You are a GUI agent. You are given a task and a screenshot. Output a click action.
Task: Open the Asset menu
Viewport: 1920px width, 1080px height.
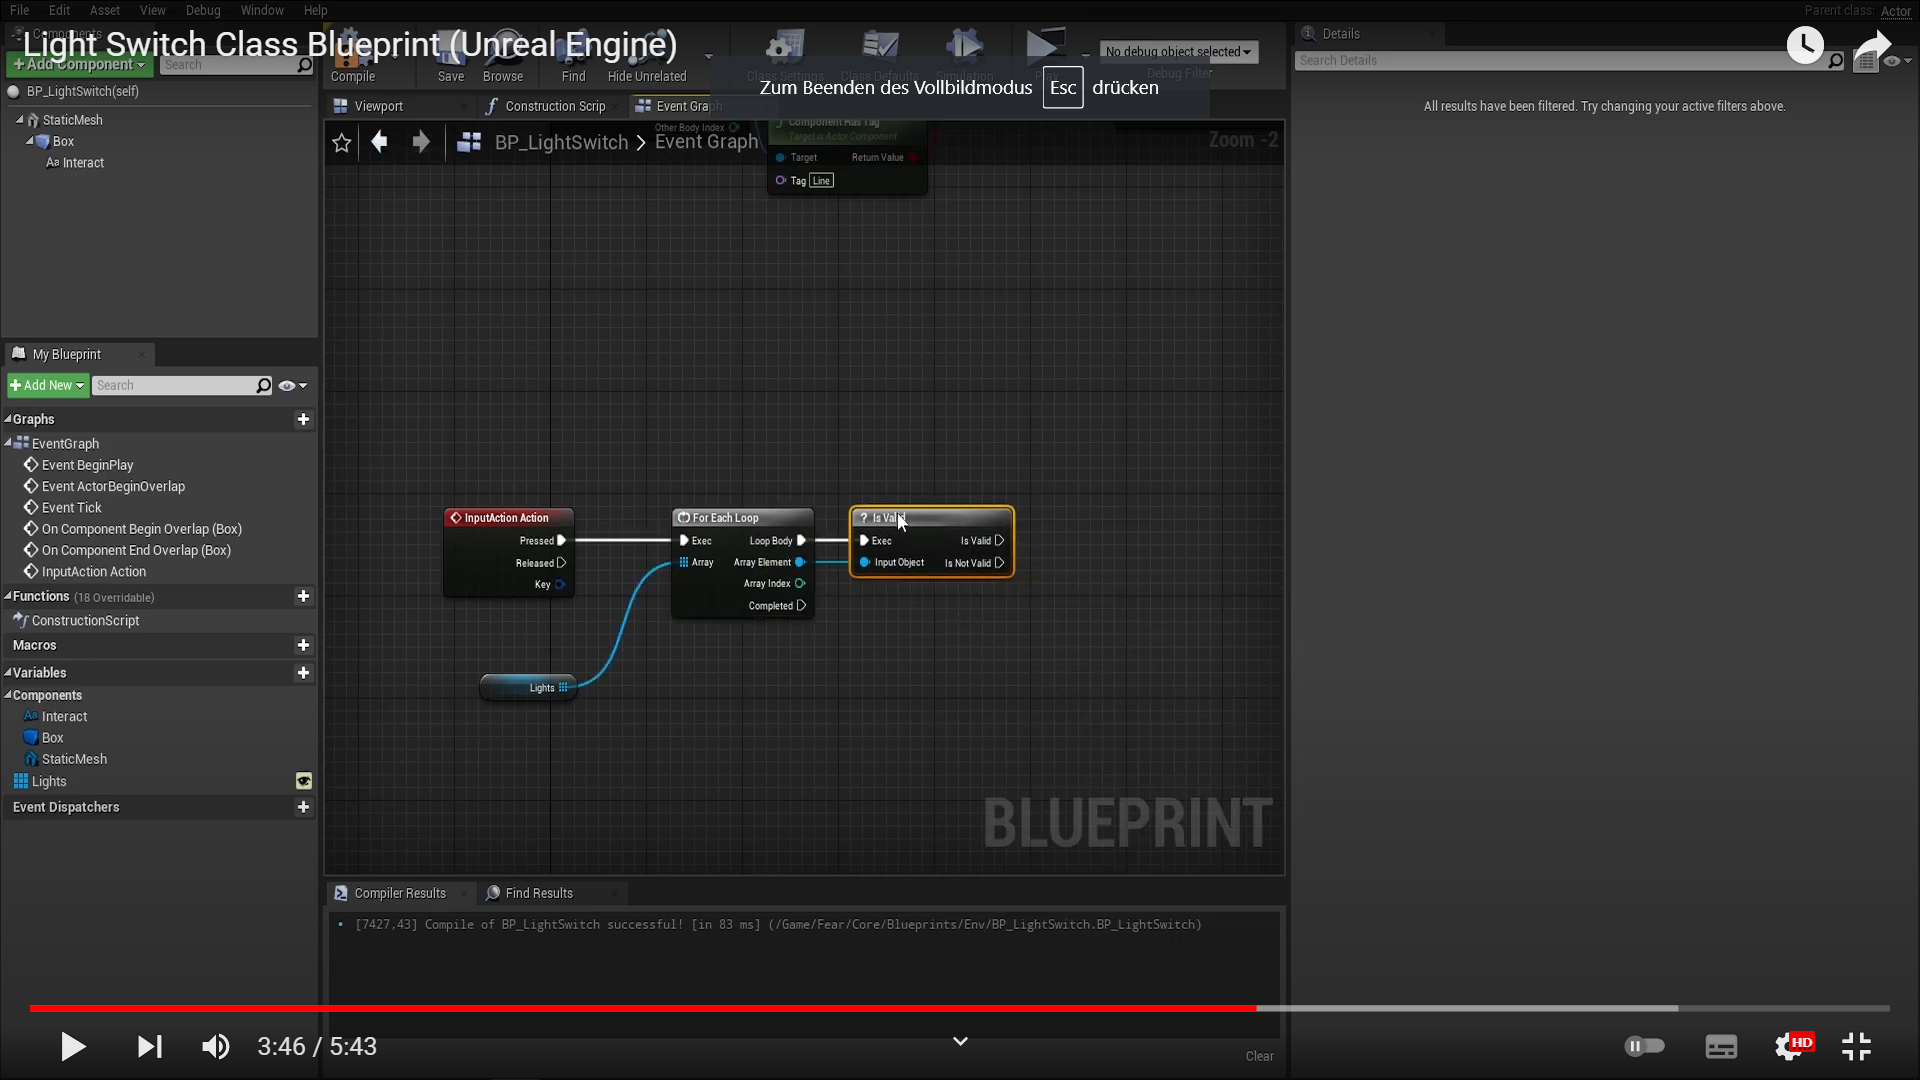tap(105, 10)
